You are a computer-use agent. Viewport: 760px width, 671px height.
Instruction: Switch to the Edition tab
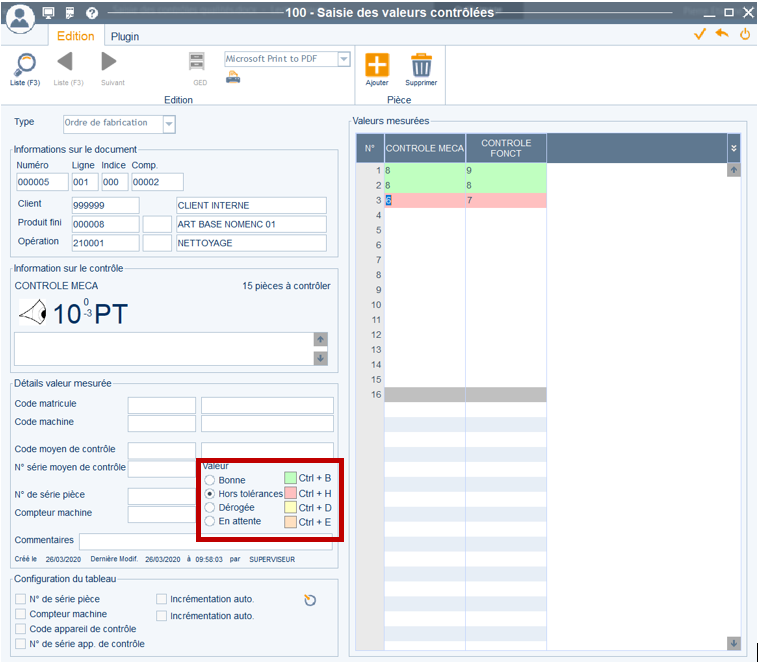coord(76,36)
